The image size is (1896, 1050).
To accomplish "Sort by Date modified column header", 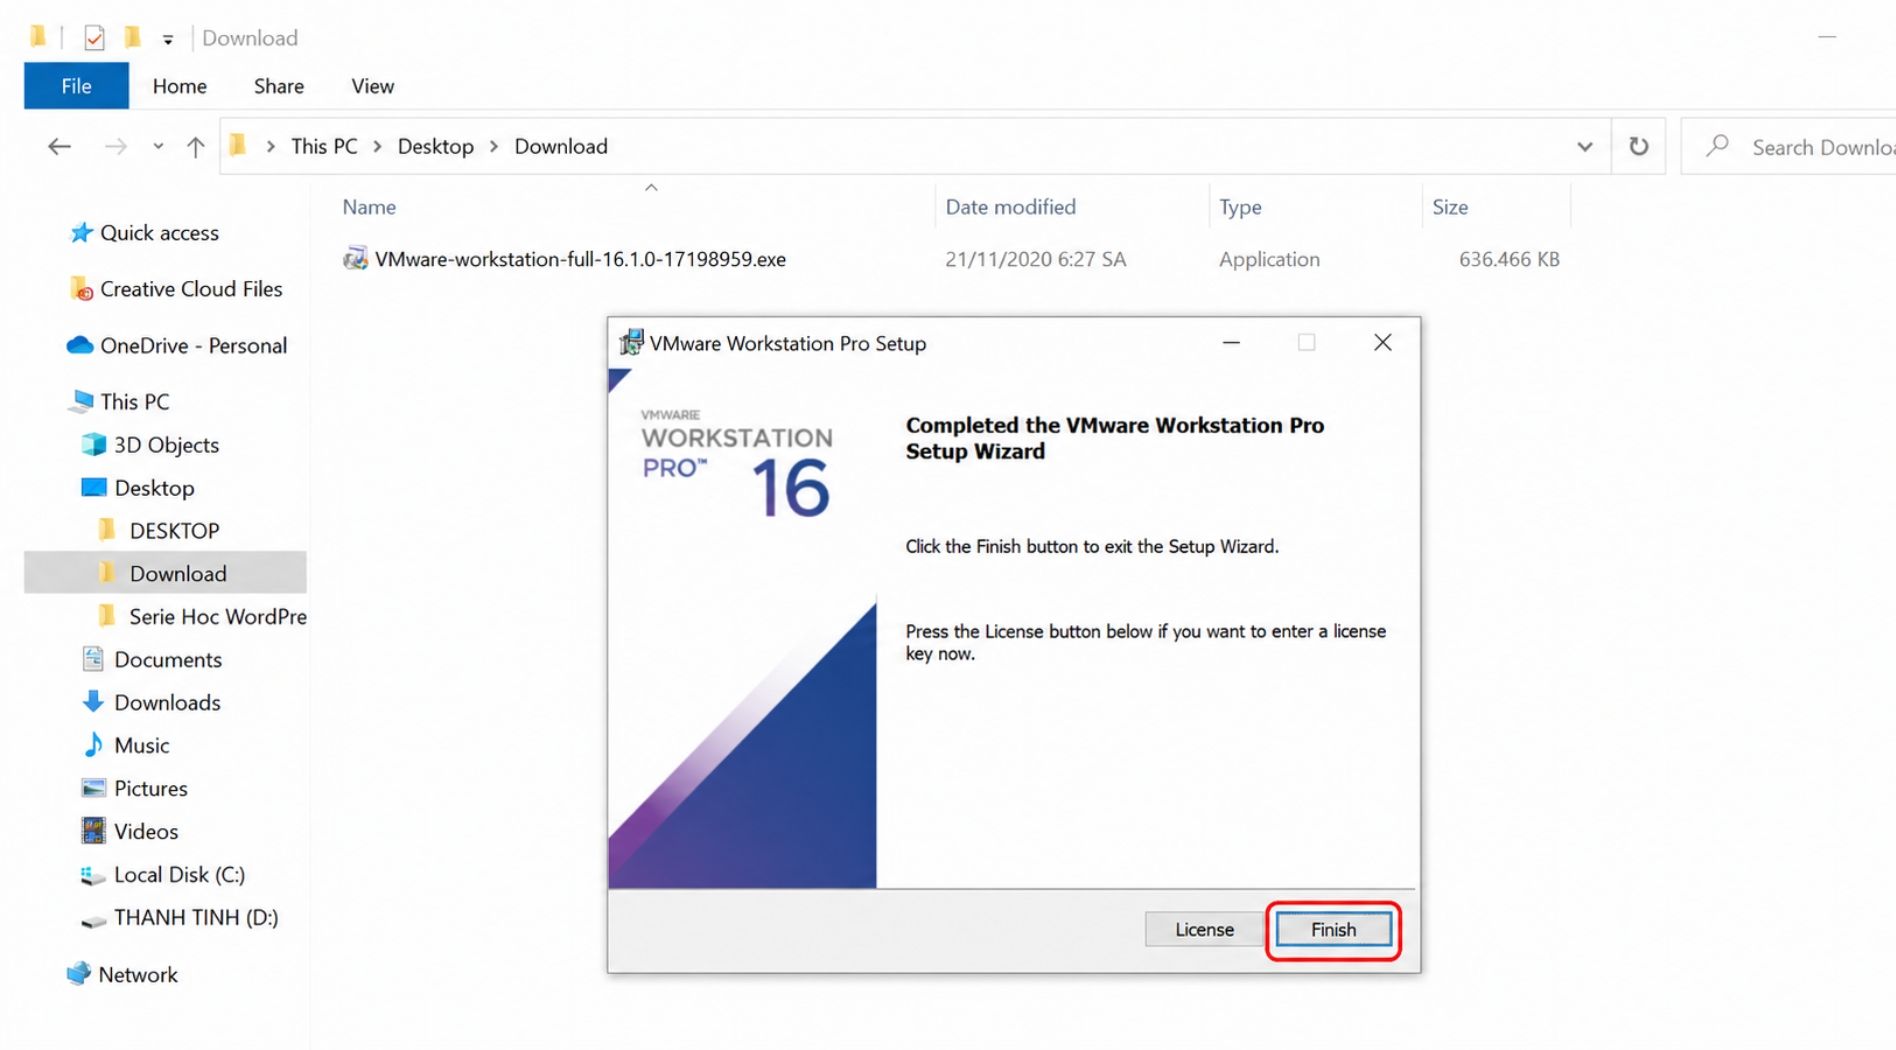I will [x=1010, y=207].
